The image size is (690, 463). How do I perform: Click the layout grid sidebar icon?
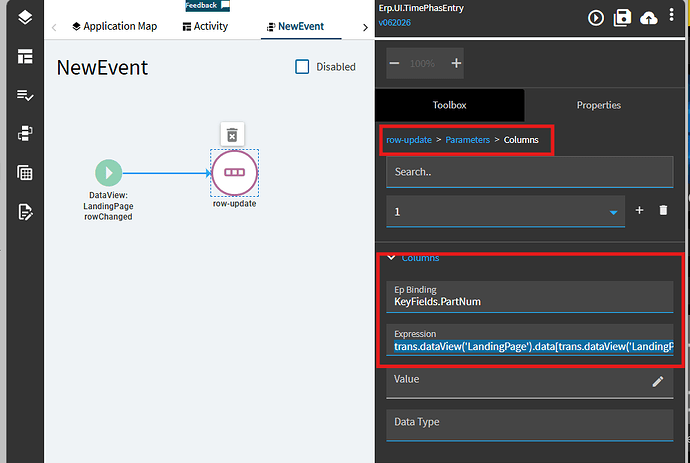pyautogui.click(x=25, y=56)
